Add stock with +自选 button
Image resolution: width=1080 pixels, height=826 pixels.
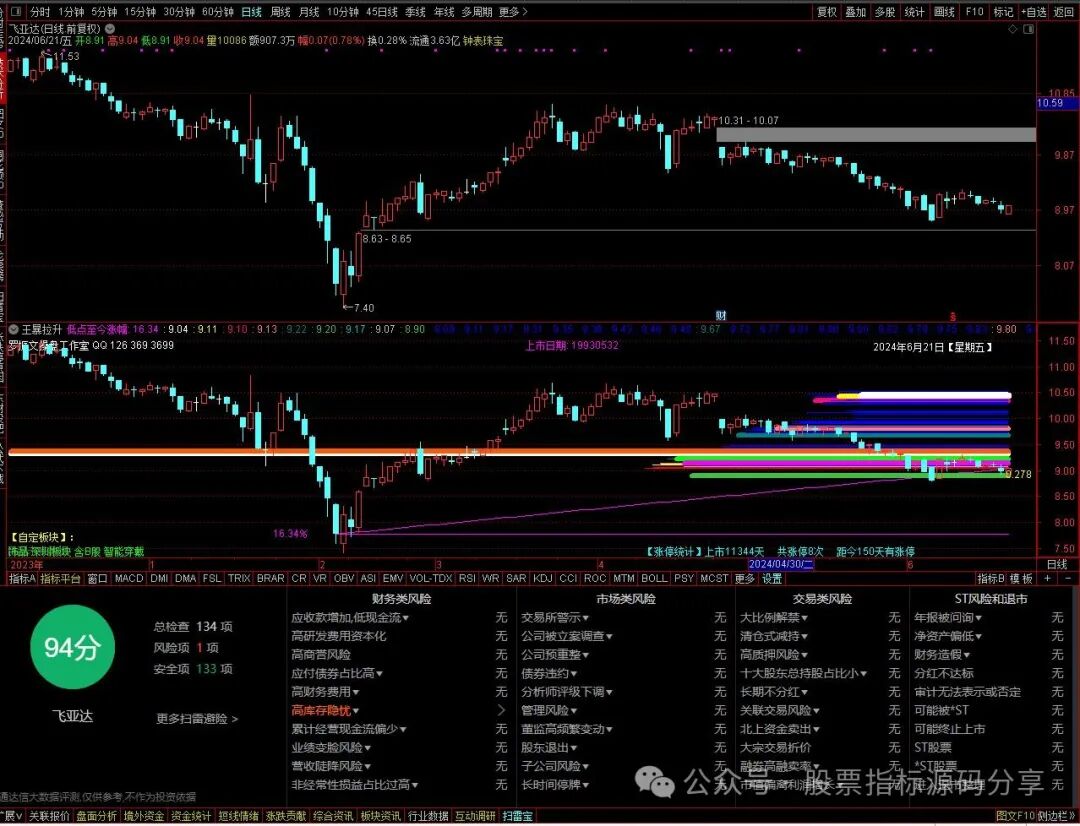[x=1033, y=12]
